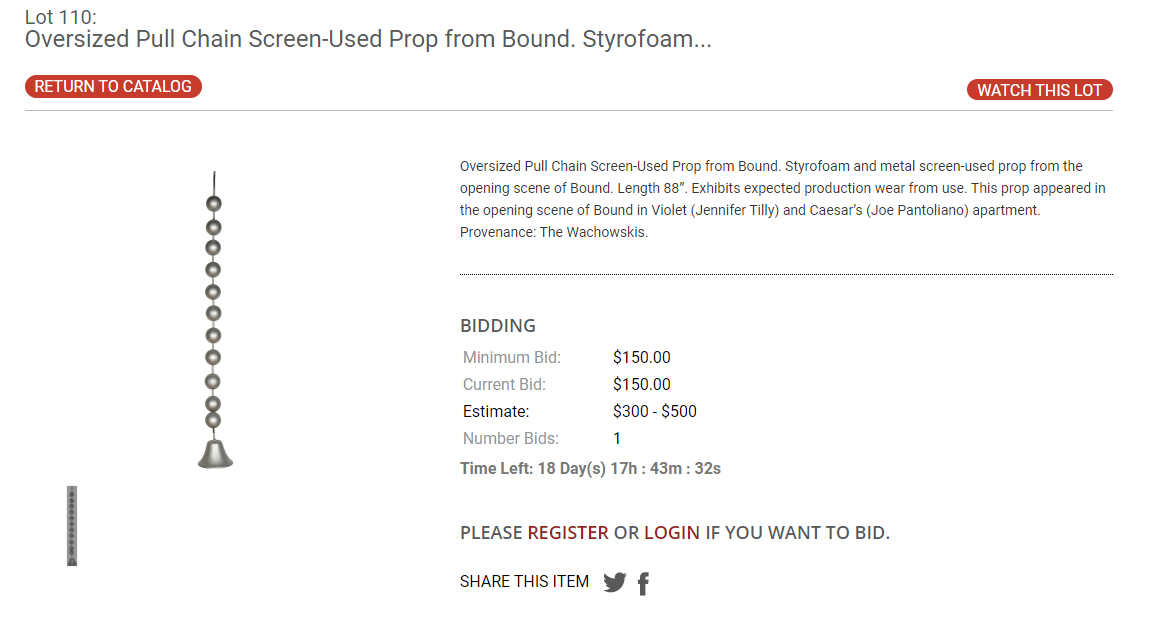Click the $300 - $500 estimate value
Image resolution: width=1153 pixels, height=644 pixels.
click(655, 412)
